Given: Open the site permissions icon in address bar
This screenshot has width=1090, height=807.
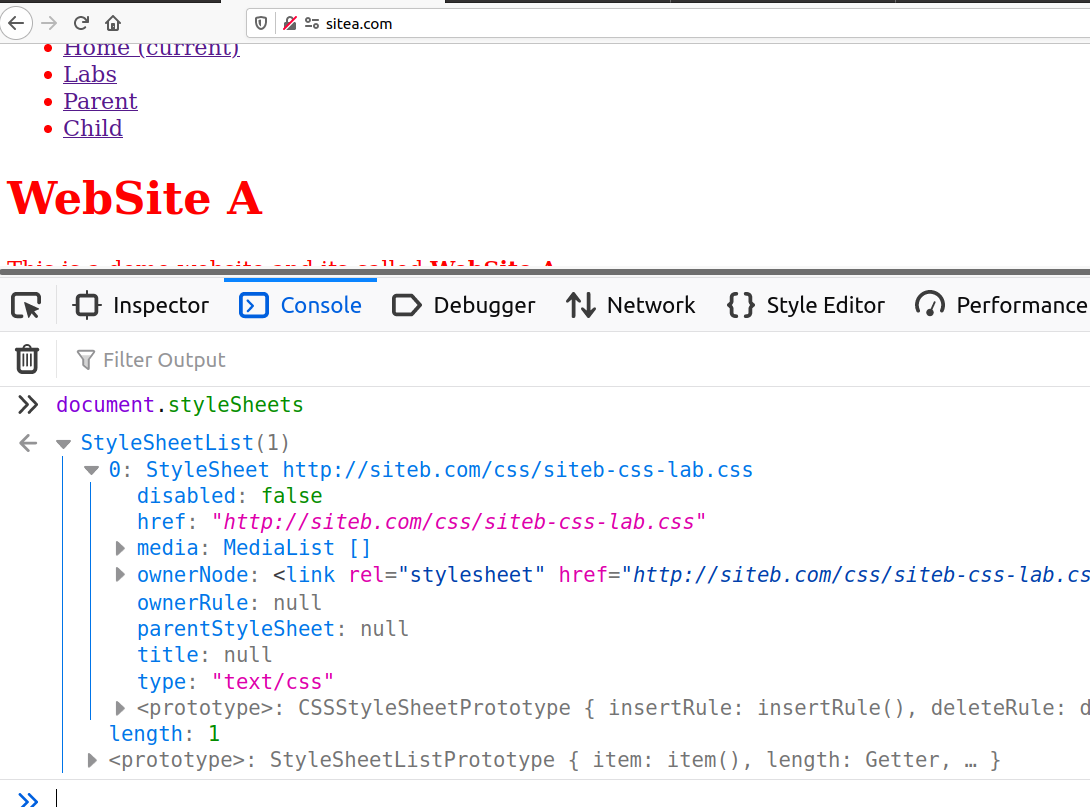Looking at the screenshot, I should tap(312, 24).
